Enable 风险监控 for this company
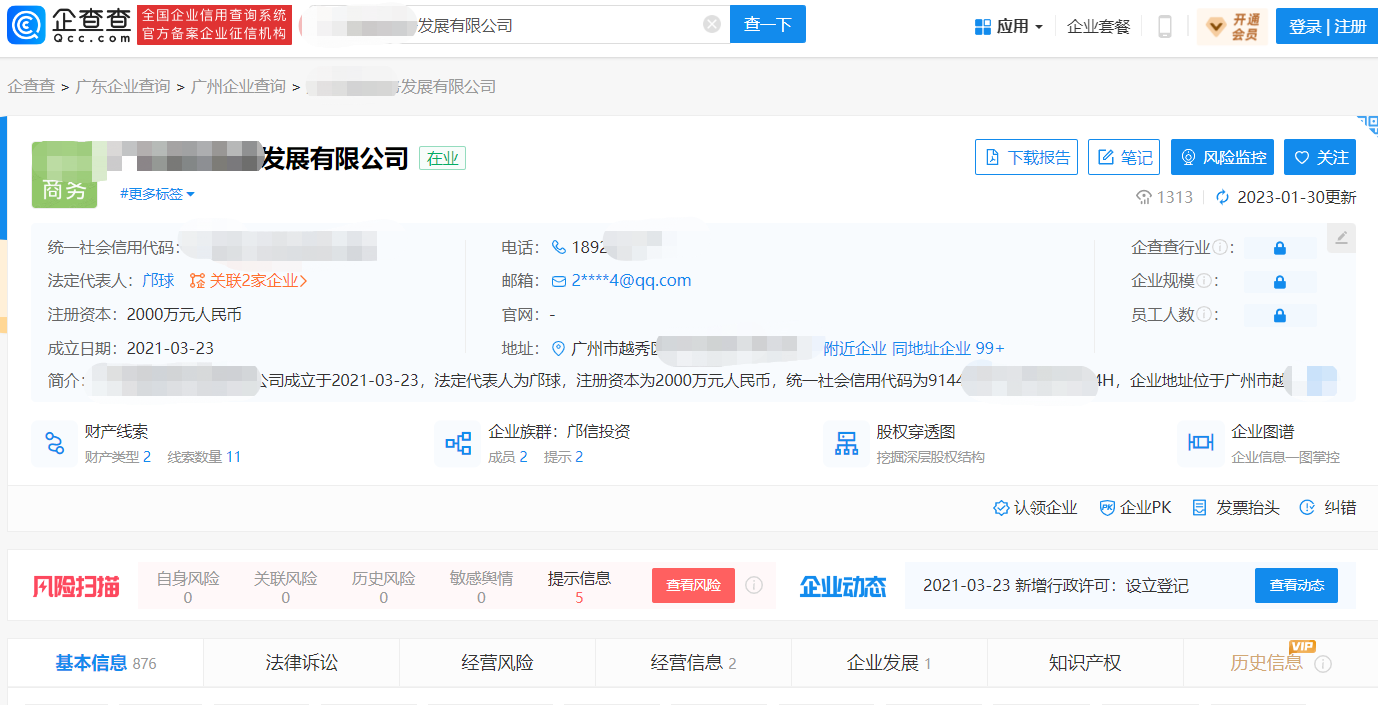 1223,157
